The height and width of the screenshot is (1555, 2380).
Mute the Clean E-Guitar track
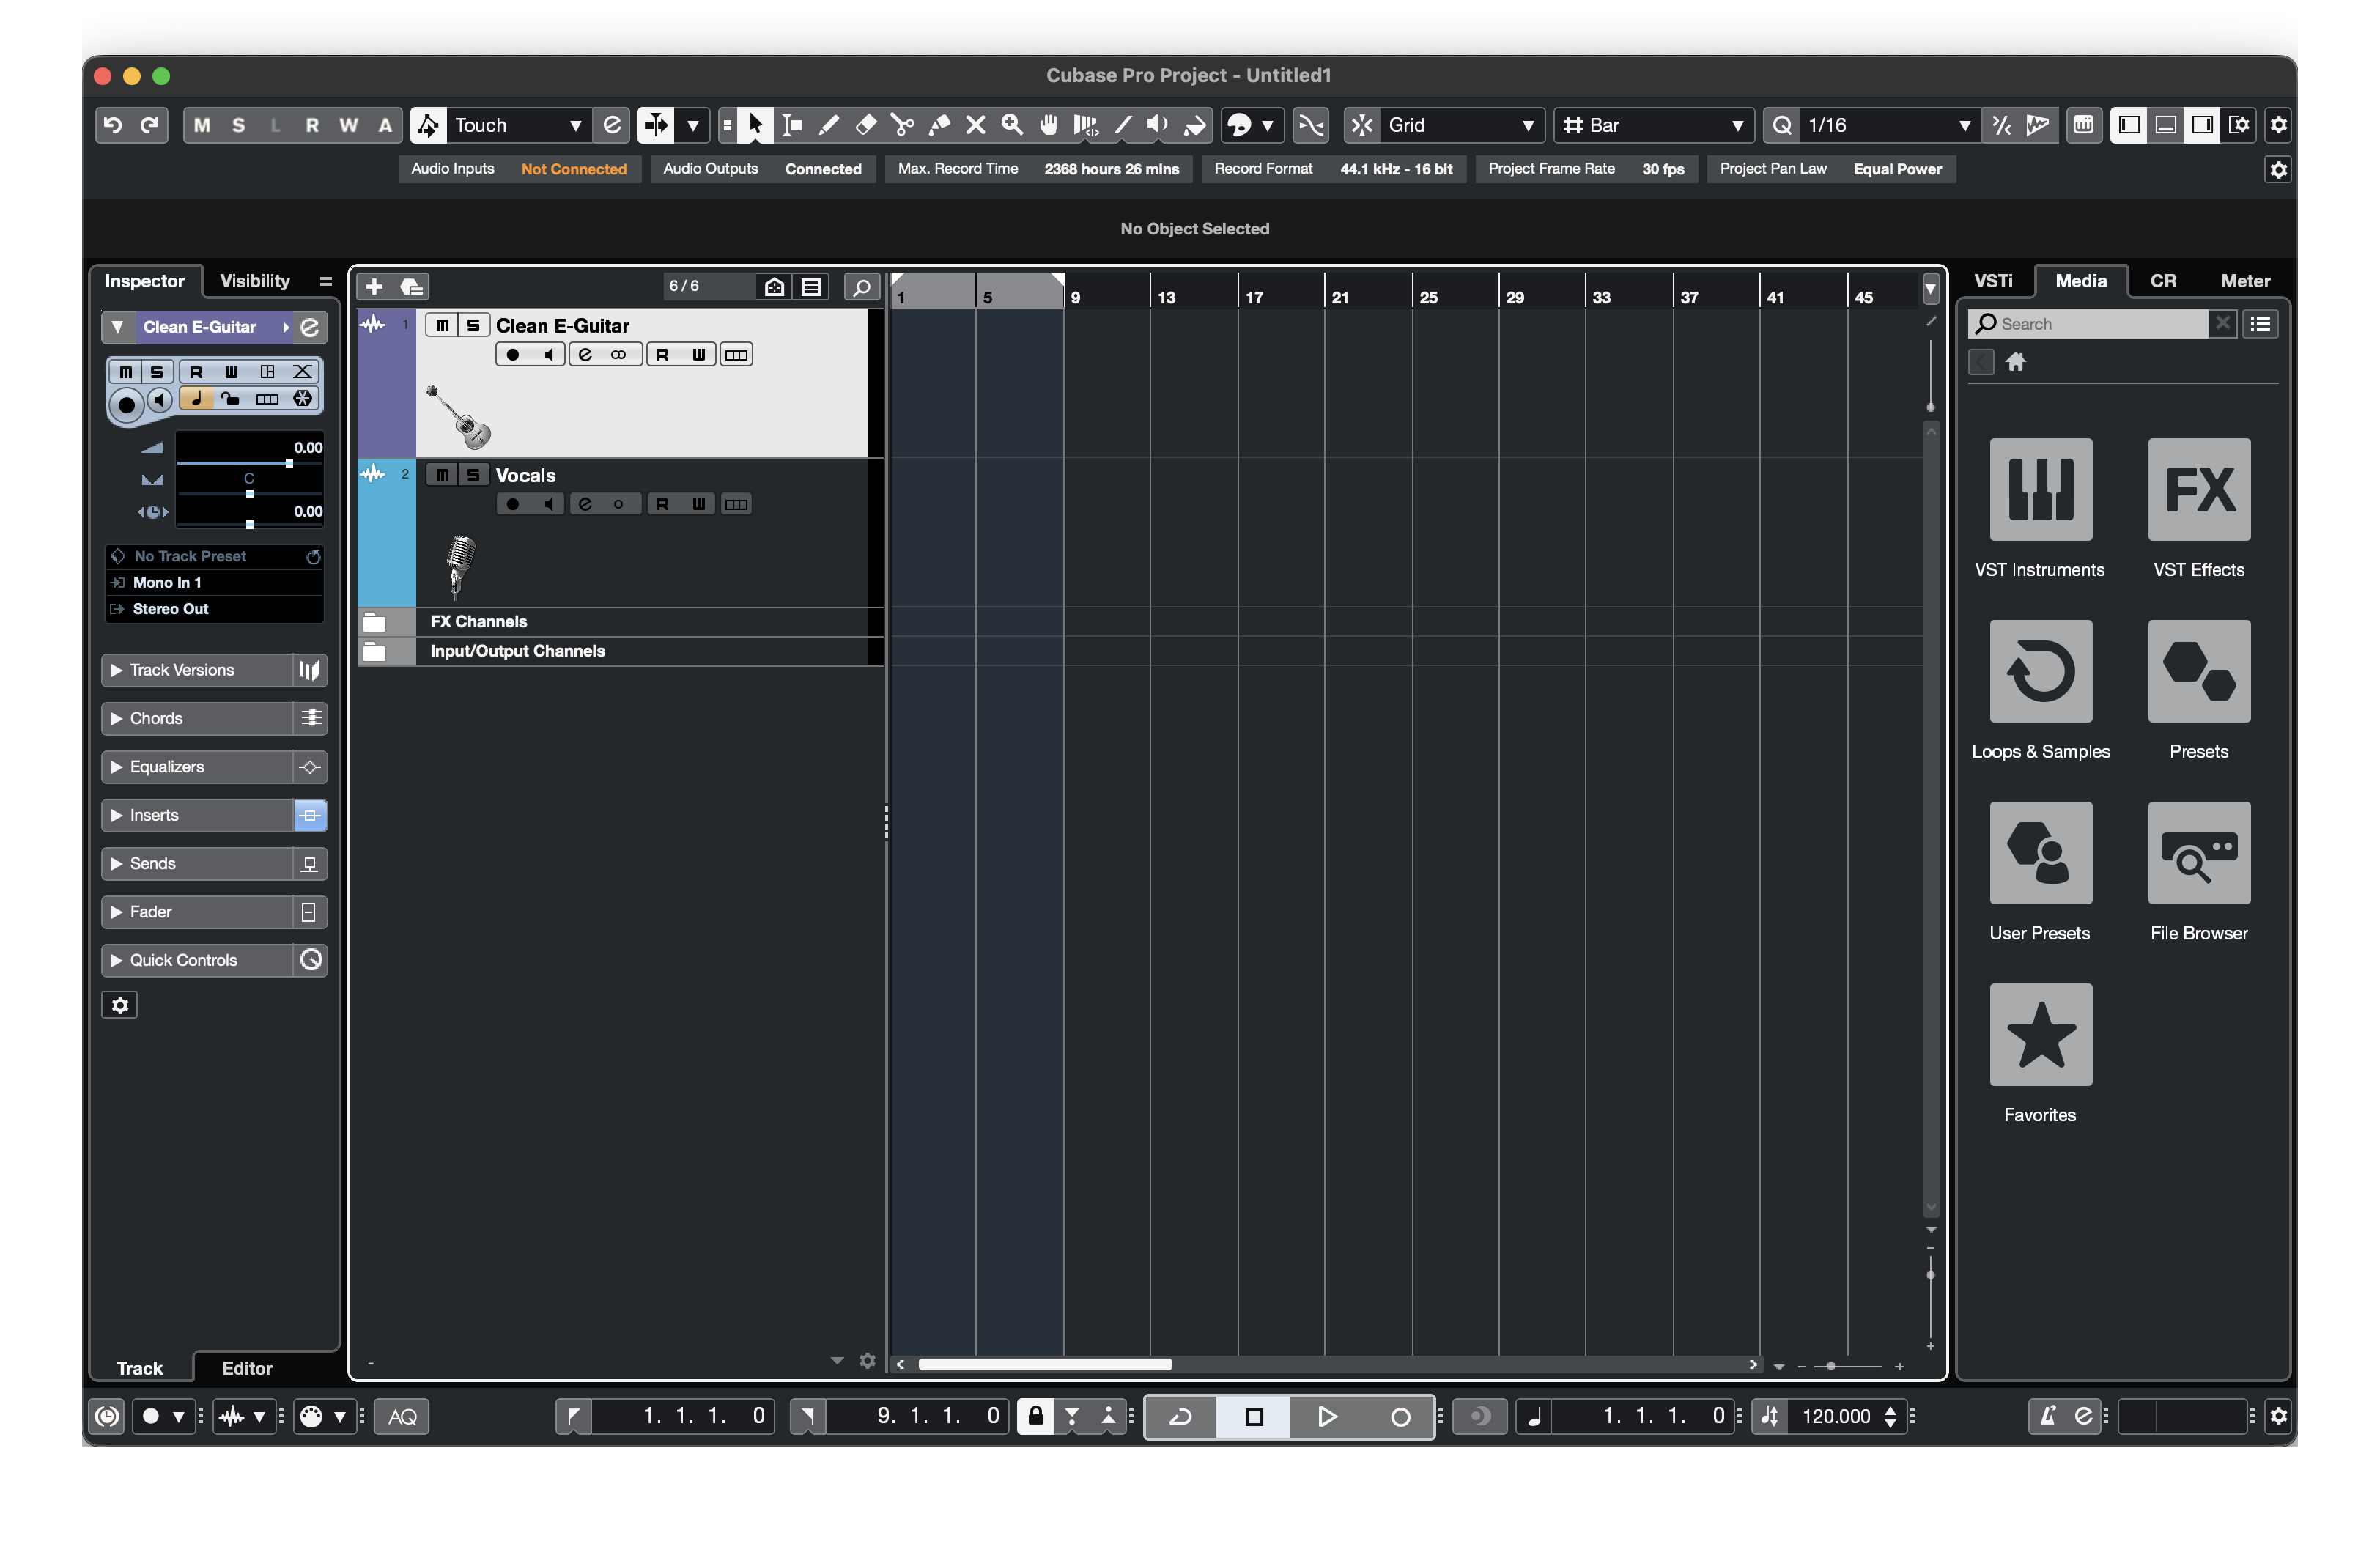[442, 325]
